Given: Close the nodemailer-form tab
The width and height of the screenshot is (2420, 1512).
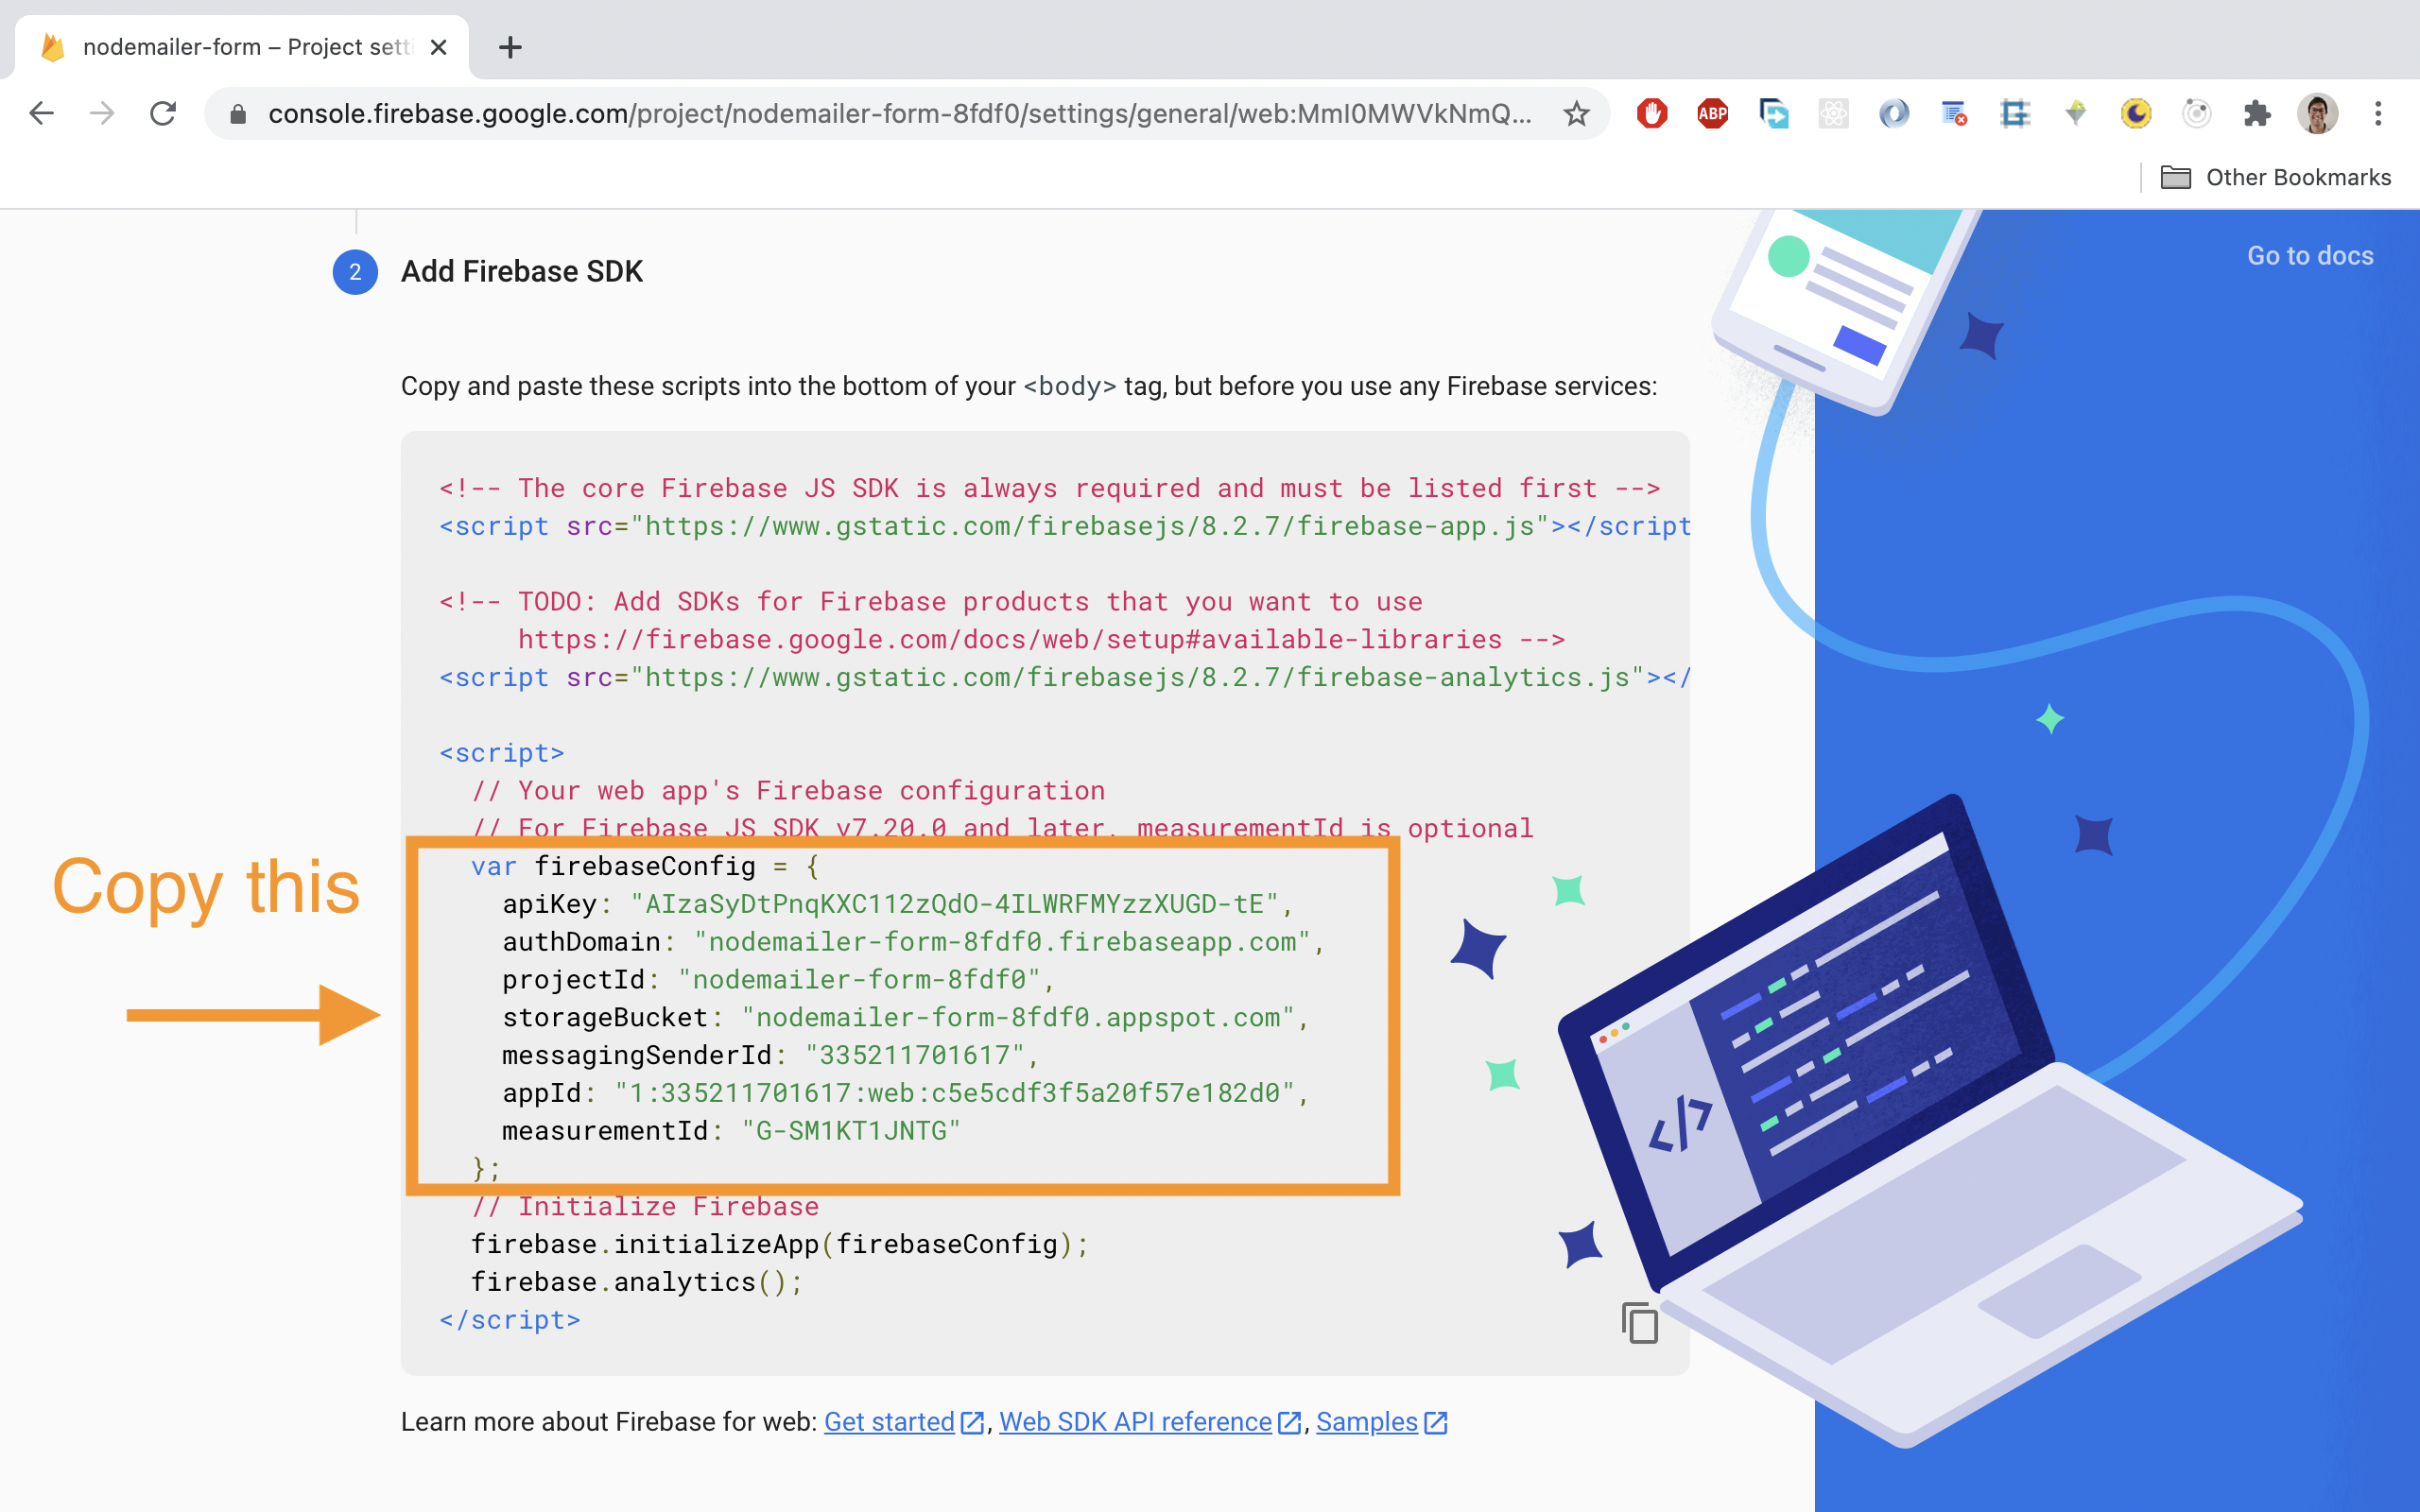Looking at the screenshot, I should point(438,47).
